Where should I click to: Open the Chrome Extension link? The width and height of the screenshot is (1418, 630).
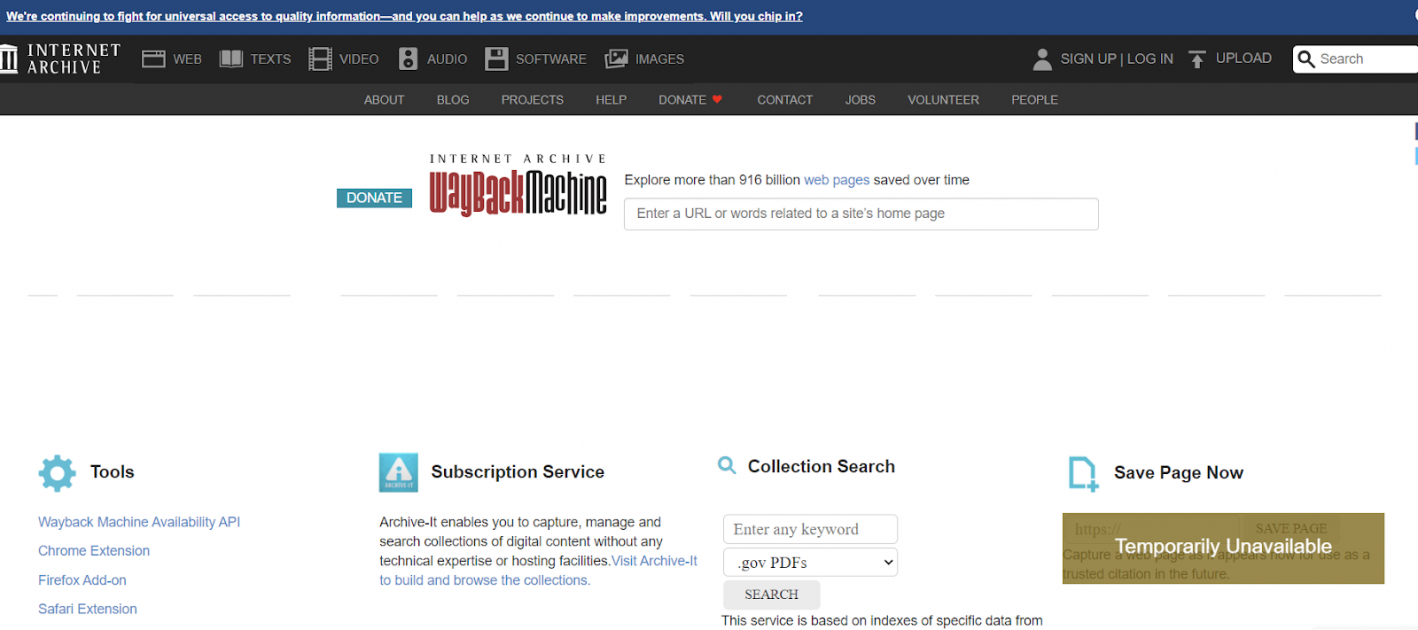point(94,551)
